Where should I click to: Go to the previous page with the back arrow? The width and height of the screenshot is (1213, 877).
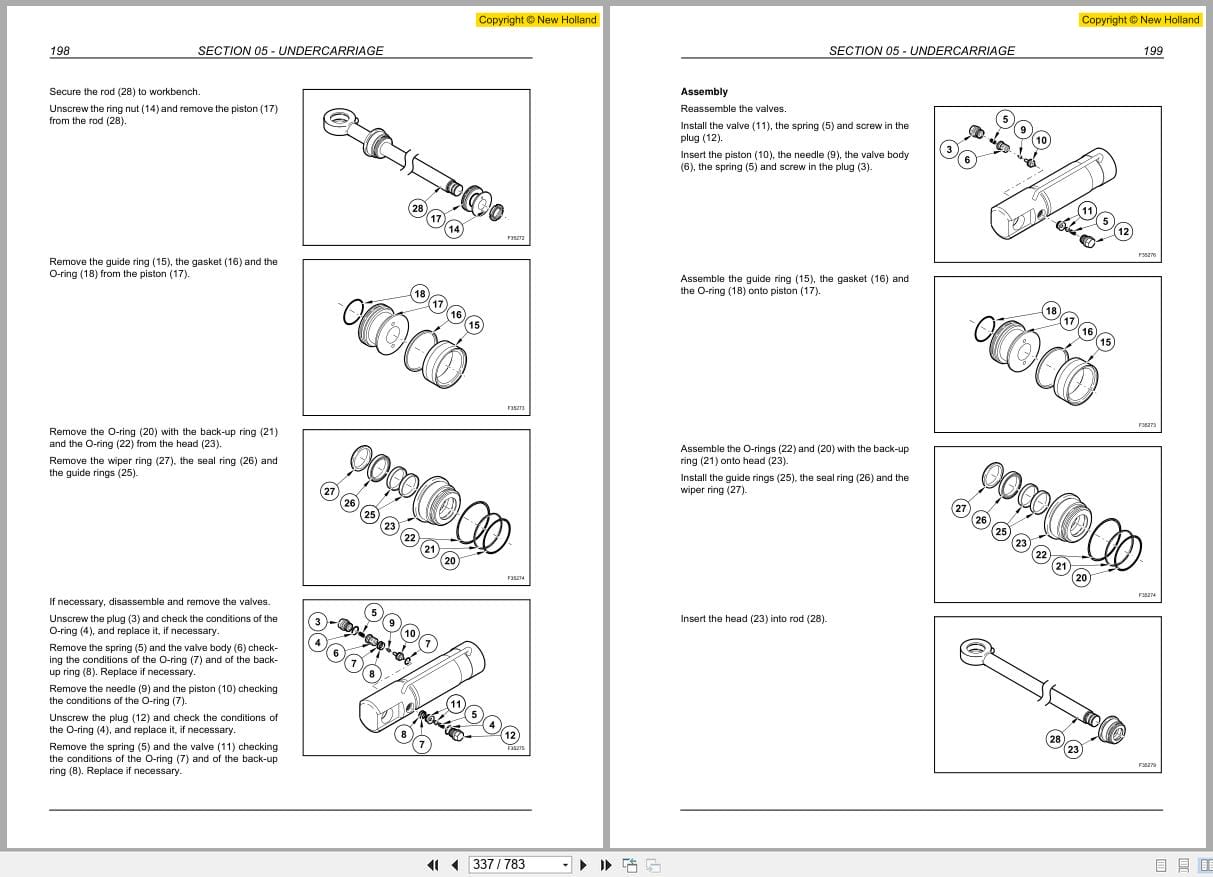[x=455, y=865]
